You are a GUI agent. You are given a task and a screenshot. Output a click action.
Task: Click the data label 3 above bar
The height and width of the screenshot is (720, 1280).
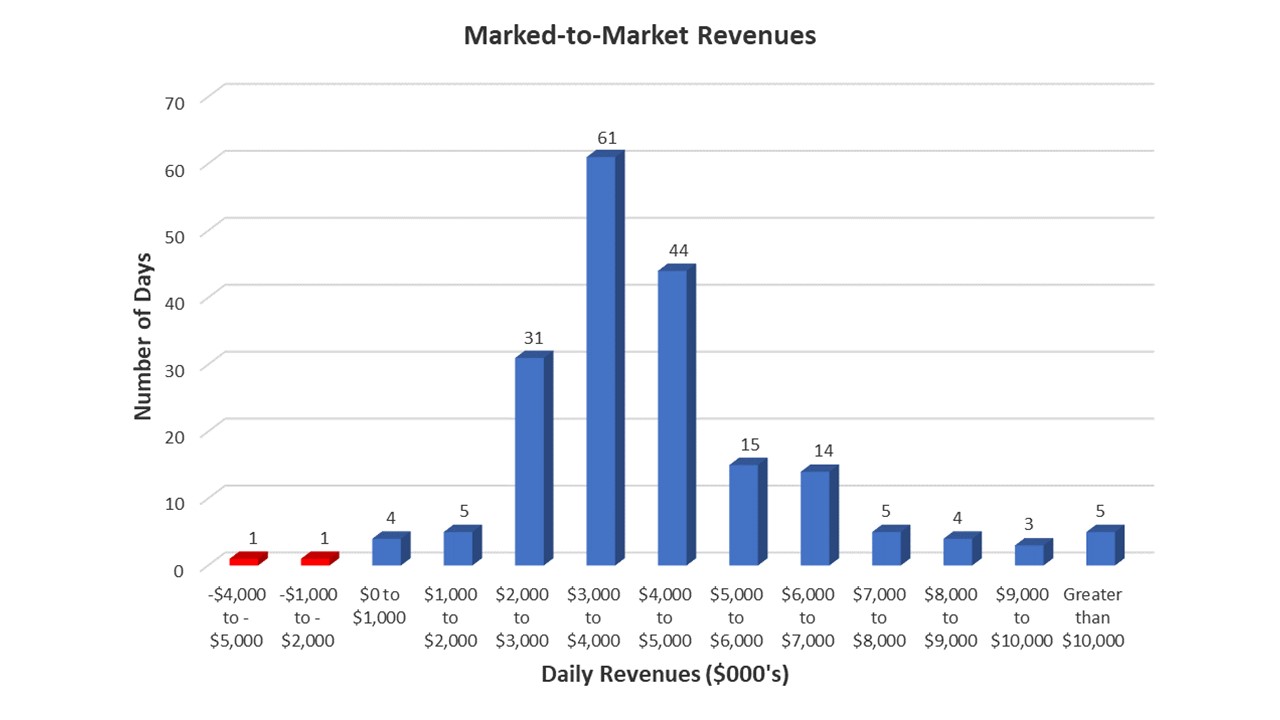click(1028, 524)
